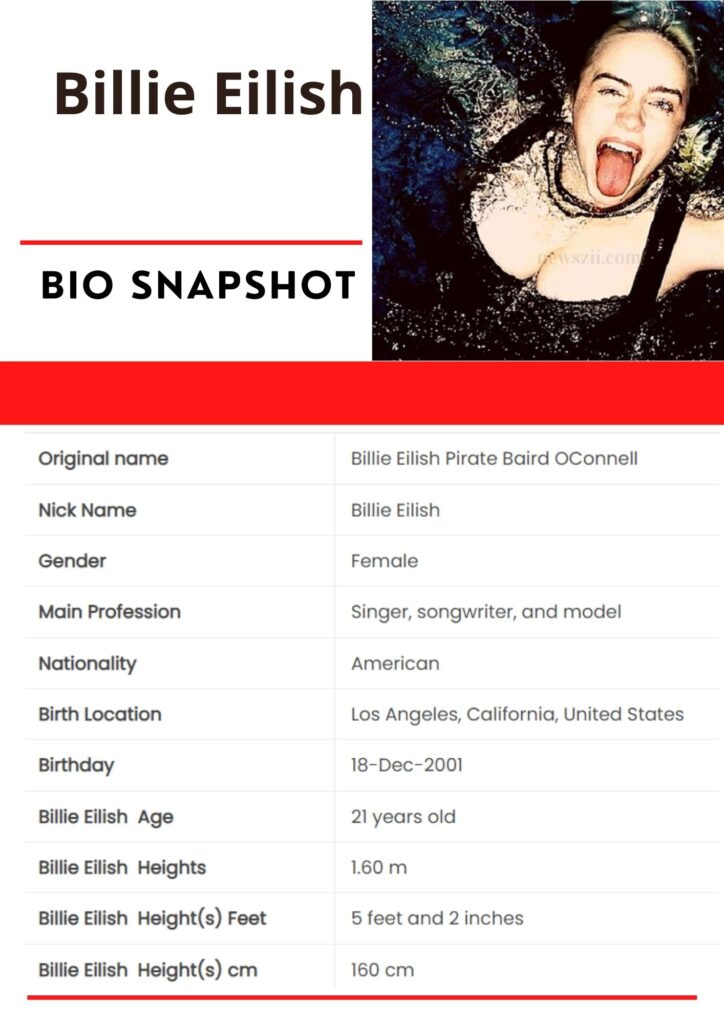Click the large "Billie Eilish" title heading
Image resolution: width=724 pixels, height=1024 pixels.
[x=208, y=95]
